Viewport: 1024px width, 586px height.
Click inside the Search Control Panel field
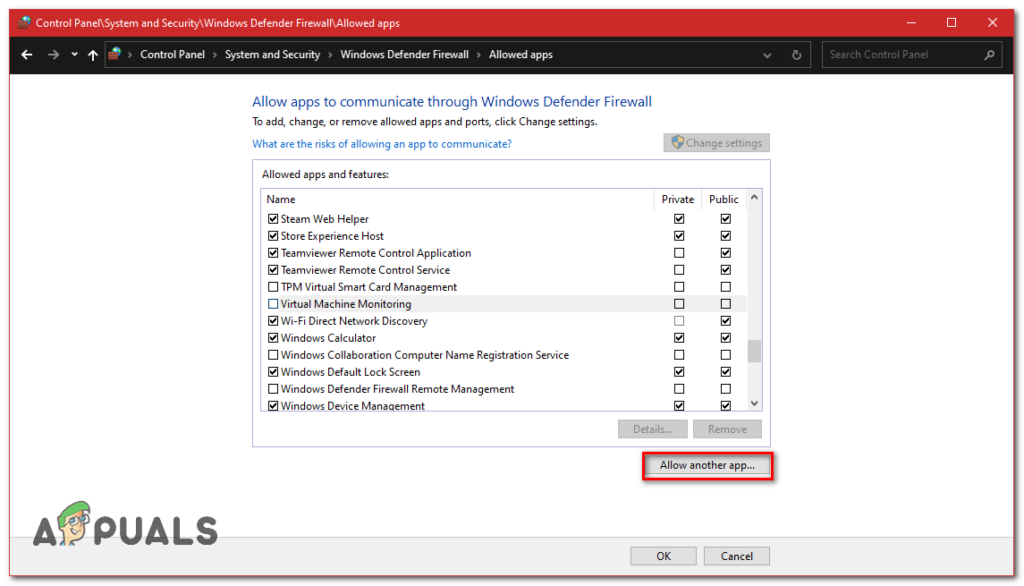pos(900,54)
